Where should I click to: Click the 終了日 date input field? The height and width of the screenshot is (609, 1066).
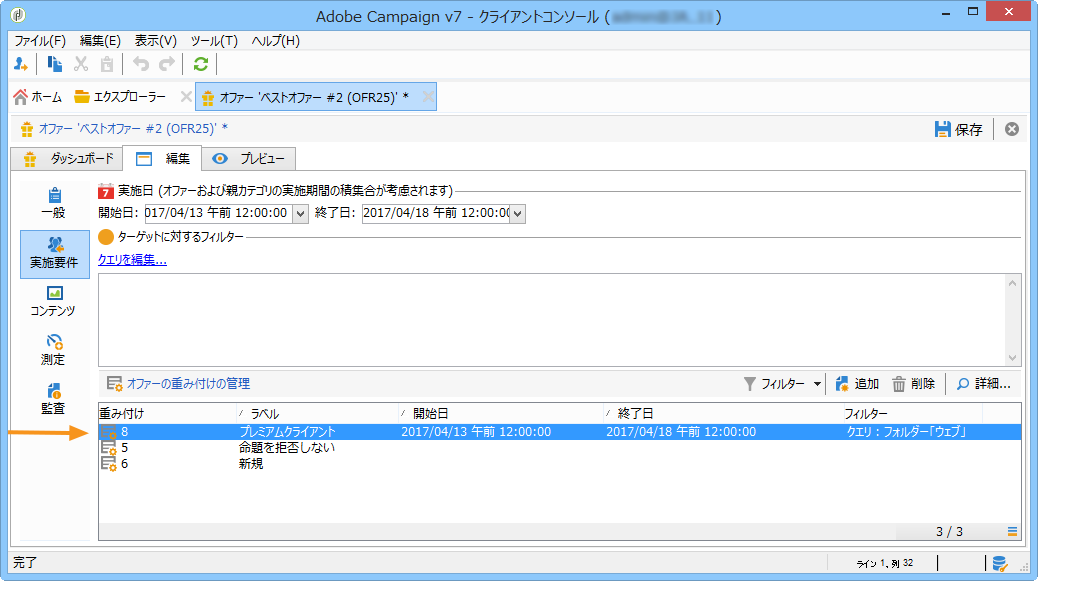point(436,213)
